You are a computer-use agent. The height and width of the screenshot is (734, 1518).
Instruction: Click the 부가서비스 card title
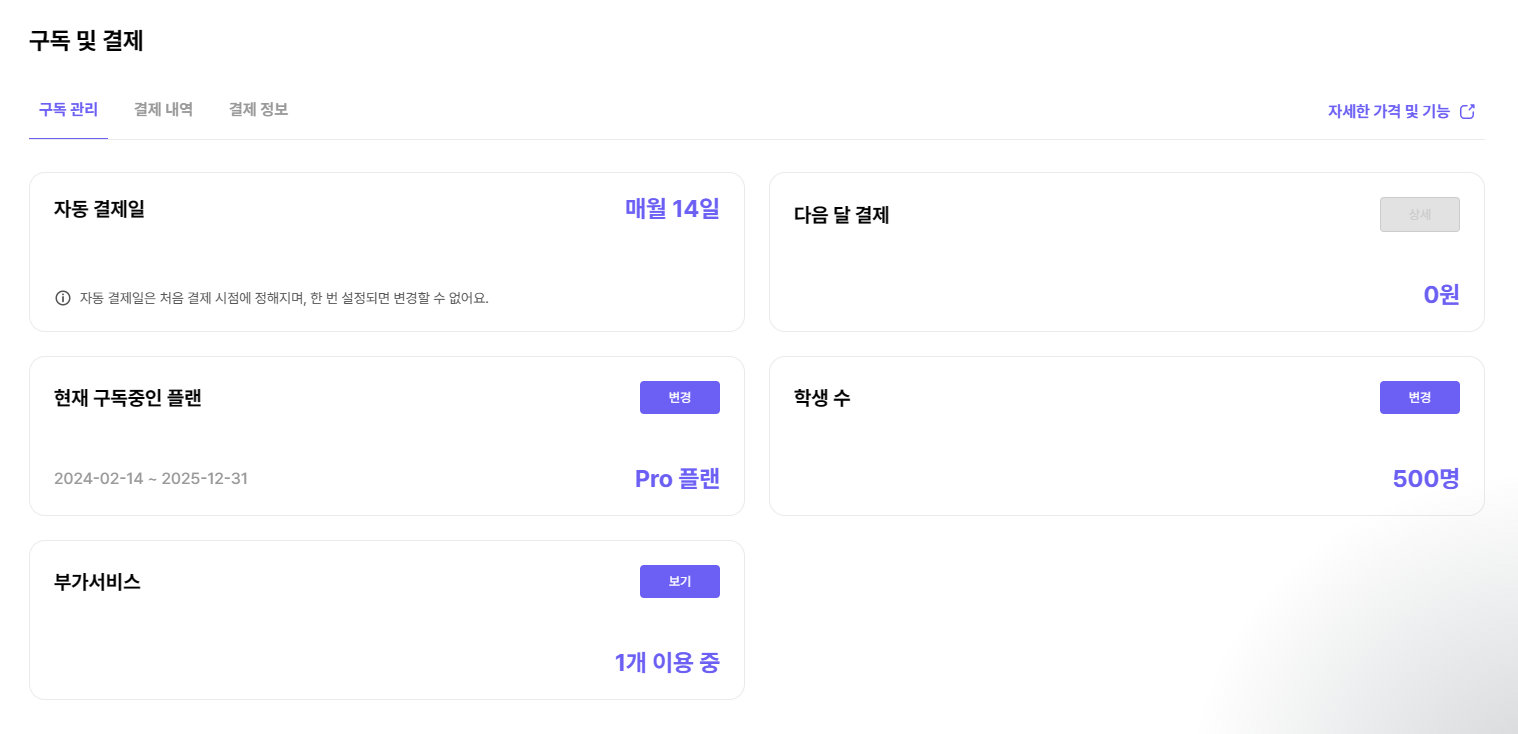pos(97,582)
